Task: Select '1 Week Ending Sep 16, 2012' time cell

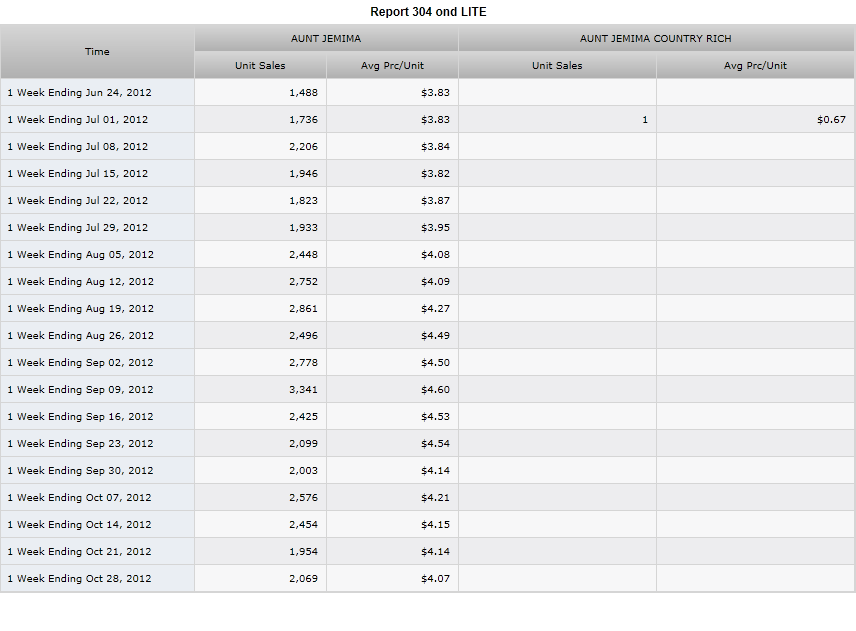Action: tap(97, 416)
